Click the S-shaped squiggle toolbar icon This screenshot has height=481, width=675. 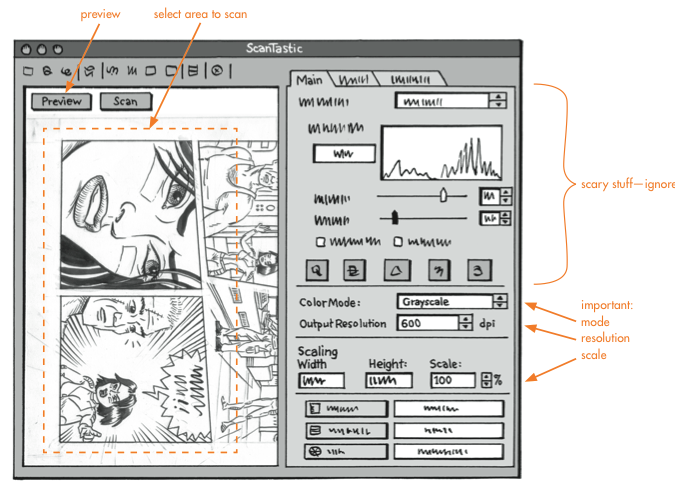(112, 70)
